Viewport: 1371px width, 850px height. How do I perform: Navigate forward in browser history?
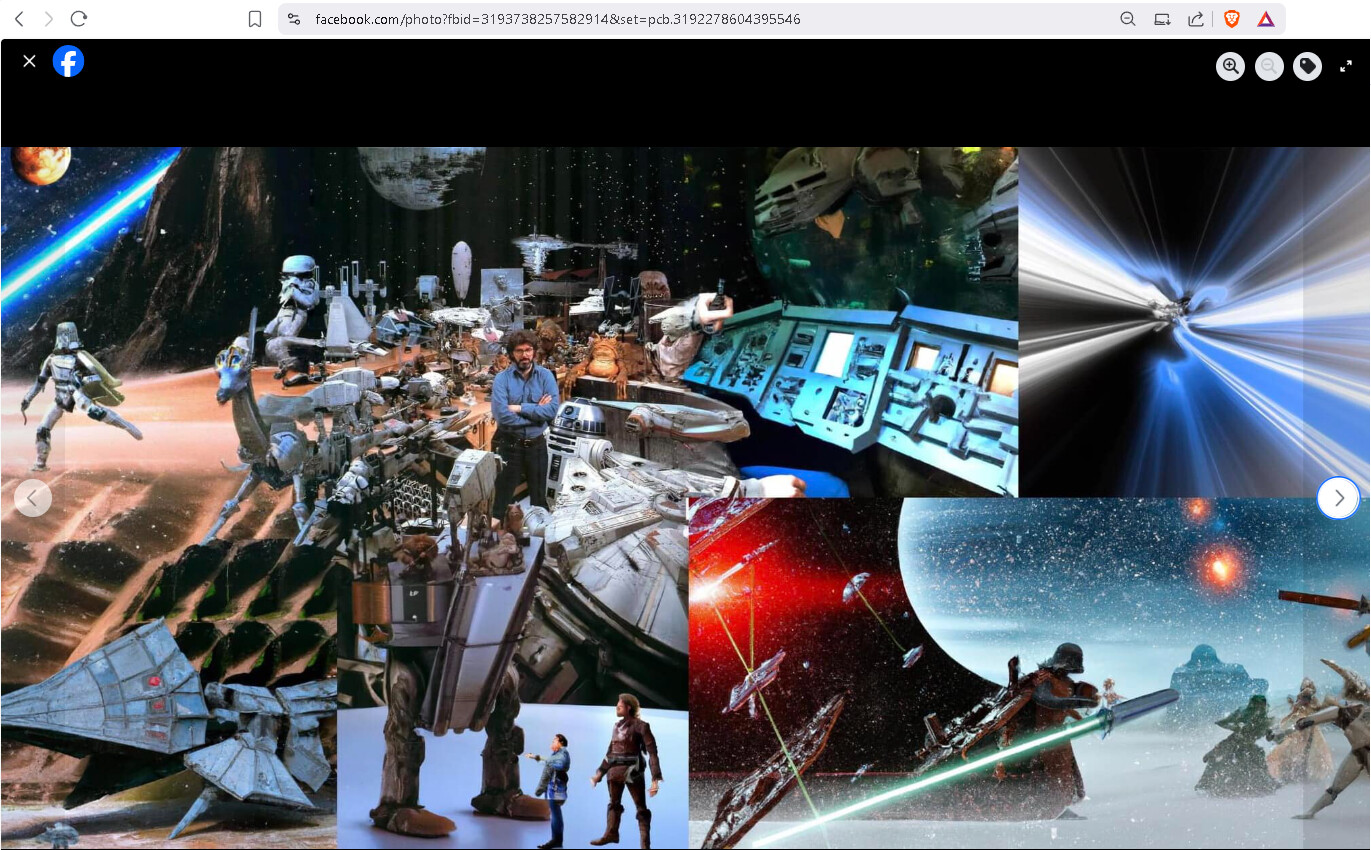point(49,19)
